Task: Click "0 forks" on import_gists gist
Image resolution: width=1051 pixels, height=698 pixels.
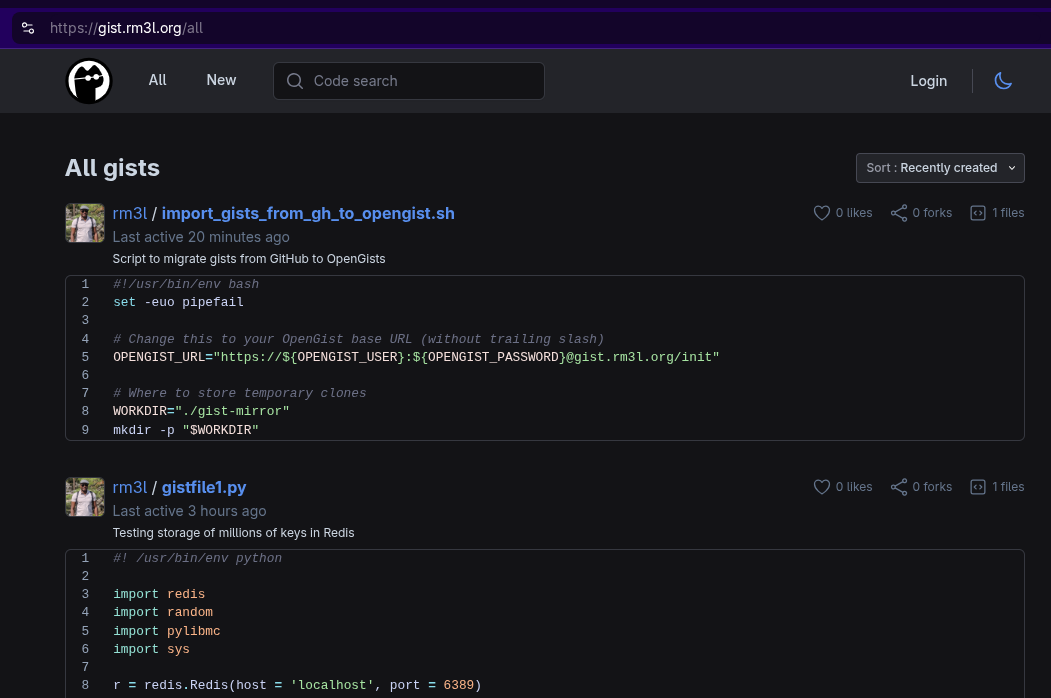Action: 932,213
